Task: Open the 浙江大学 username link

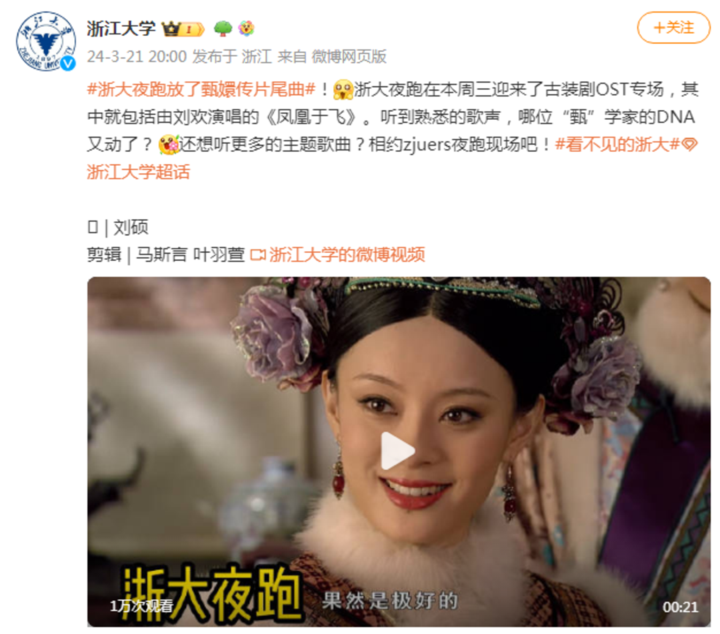Action: tap(122, 29)
